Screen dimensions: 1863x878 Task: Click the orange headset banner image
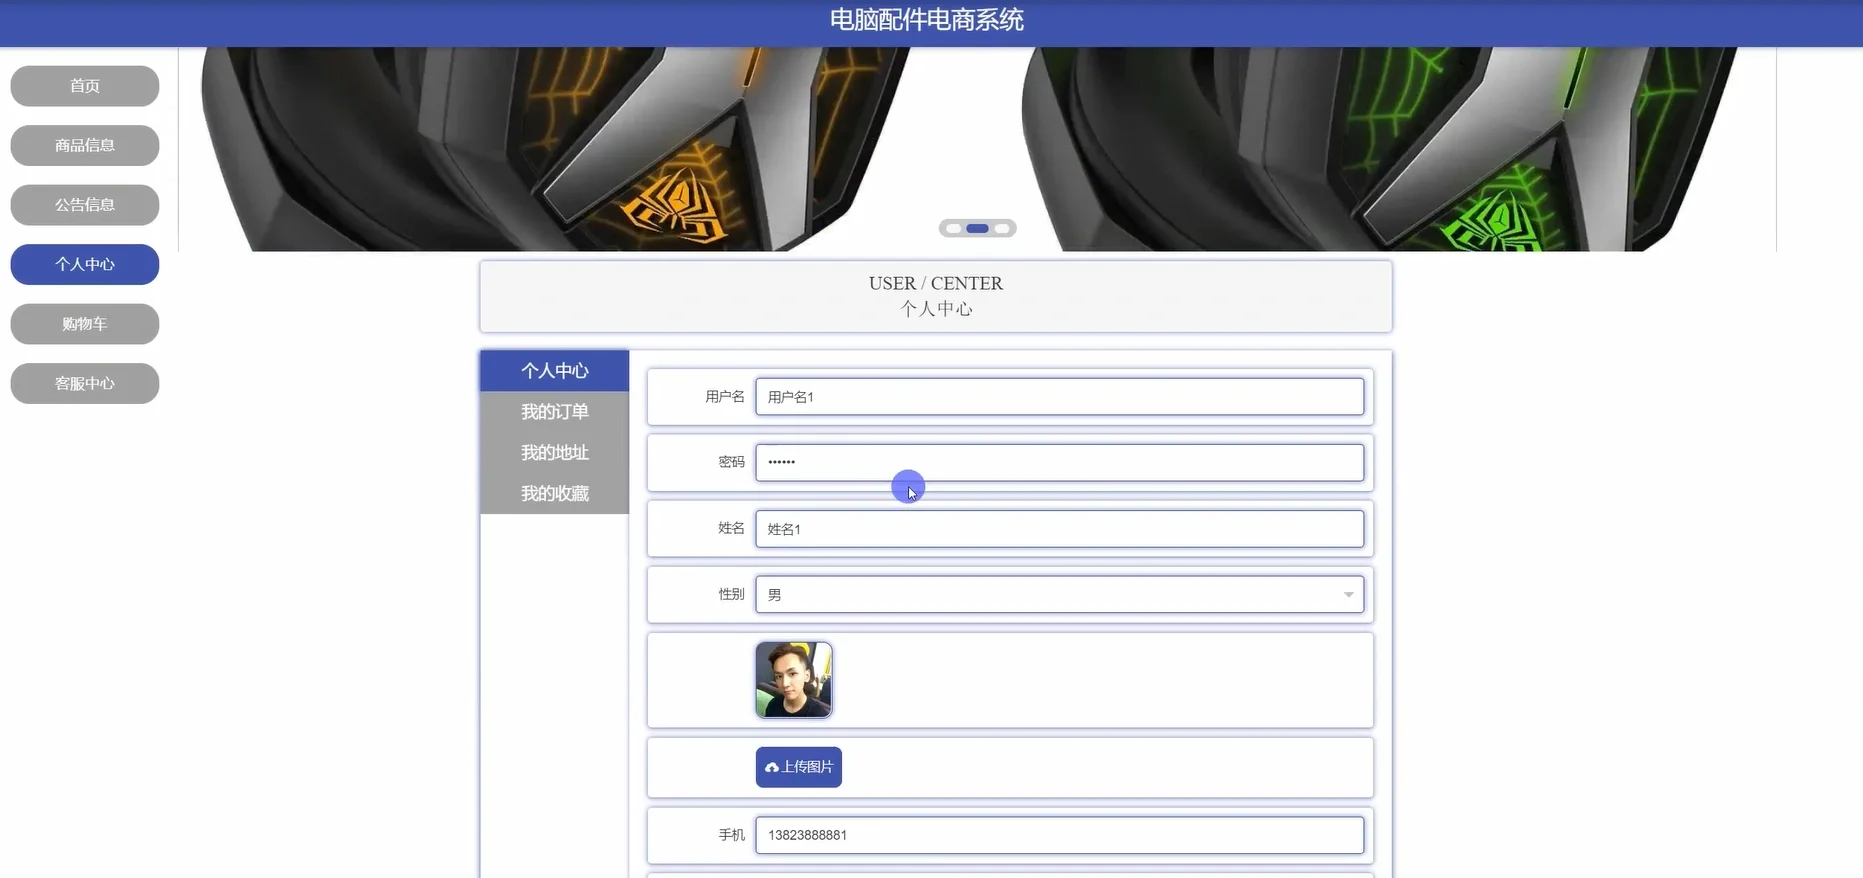(x=555, y=149)
